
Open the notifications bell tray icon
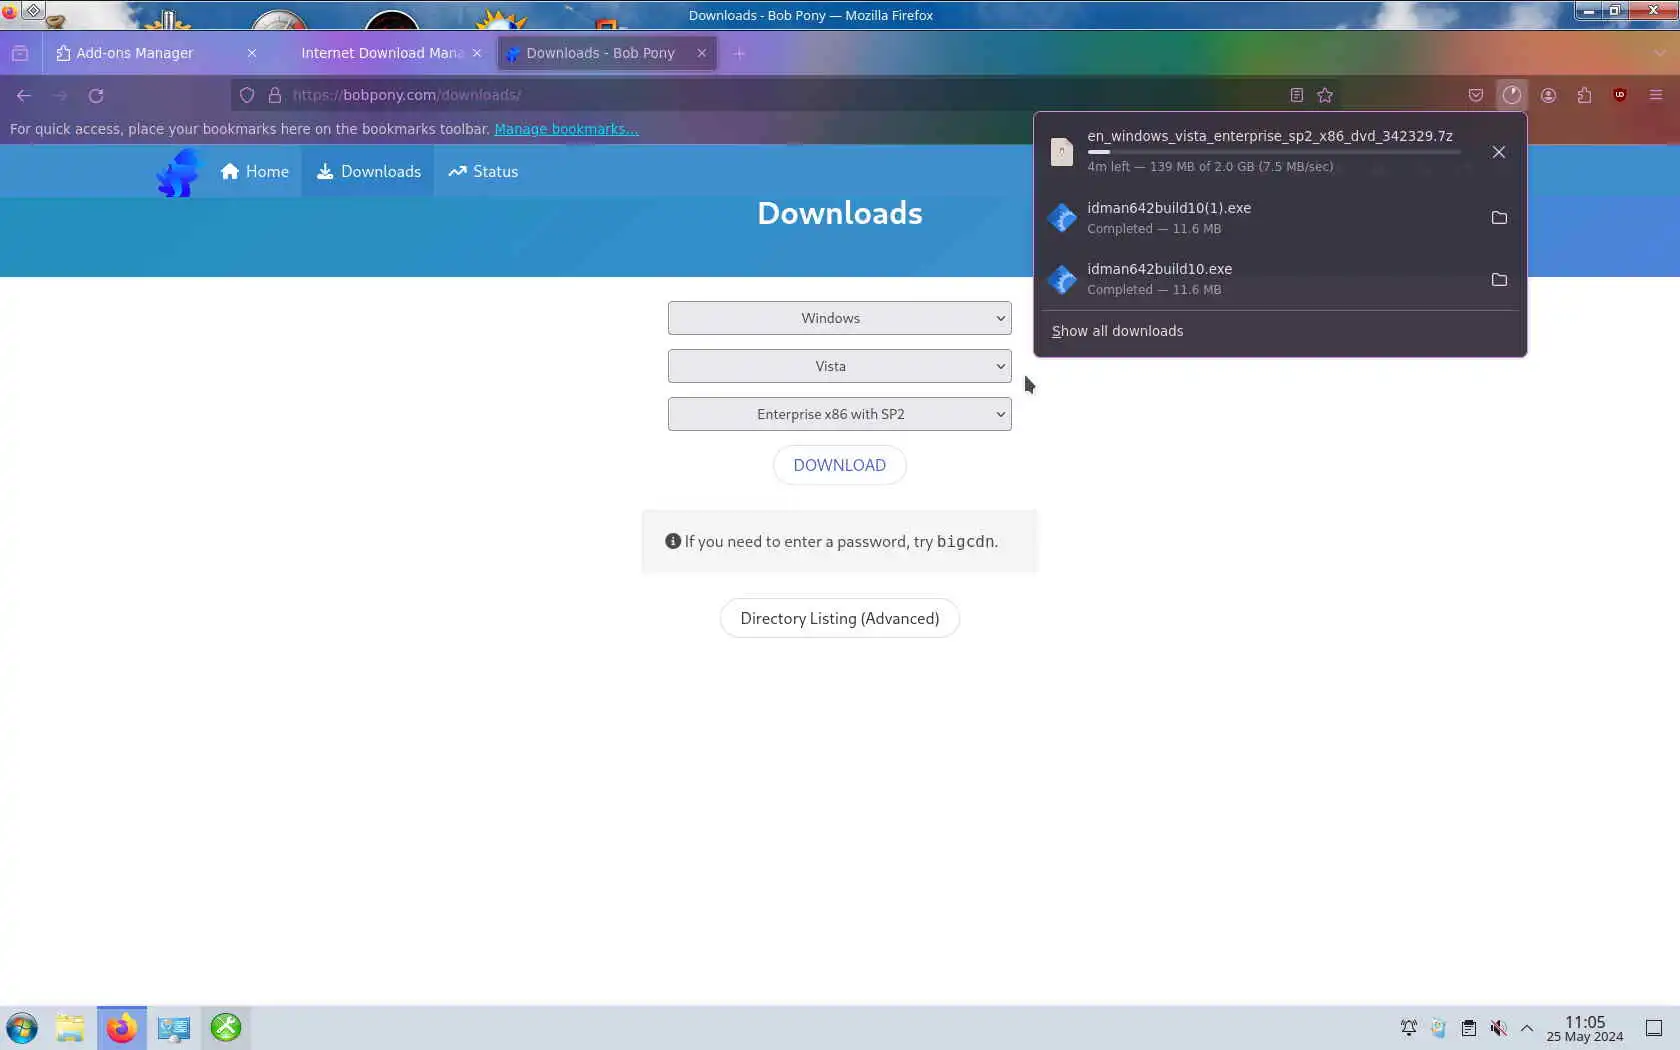(x=1409, y=1028)
